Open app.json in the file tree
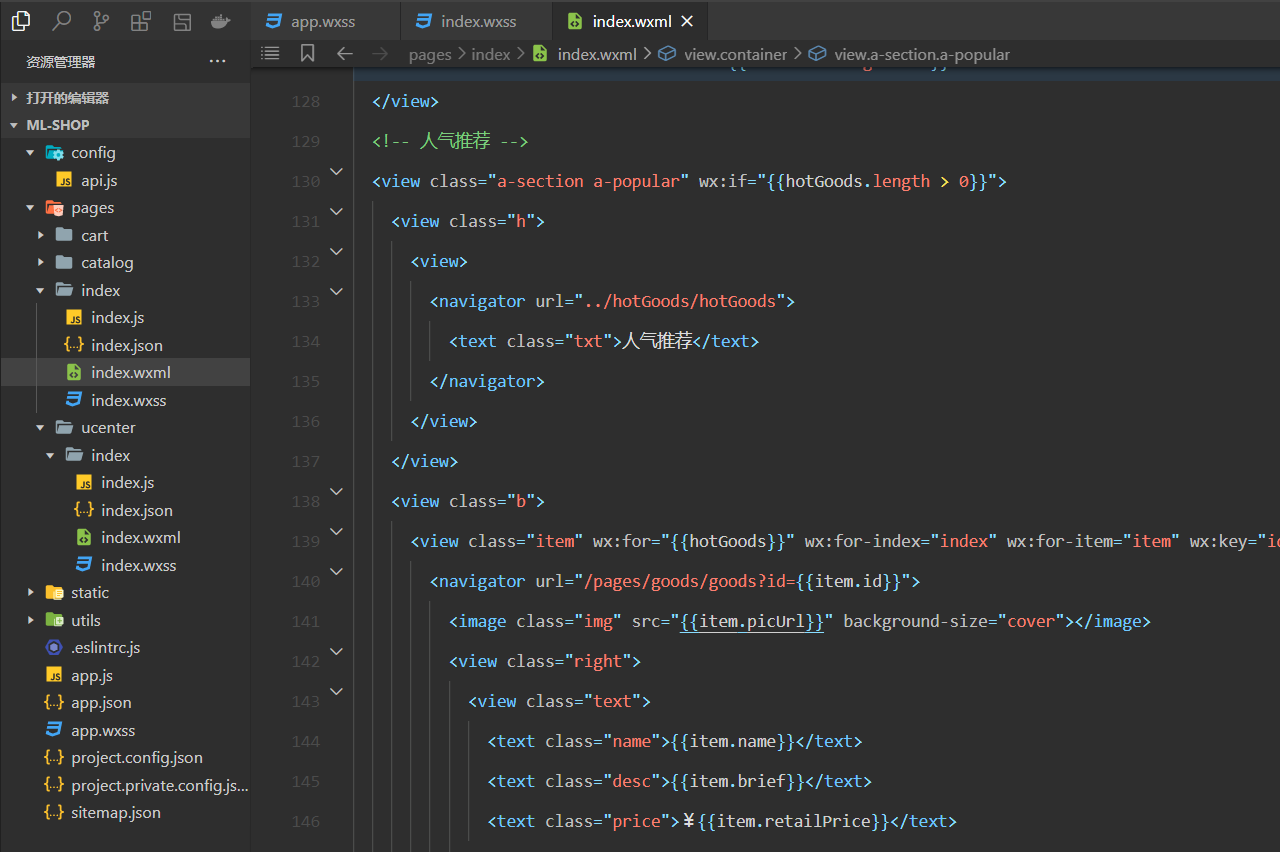The image size is (1280, 852). coord(125,703)
